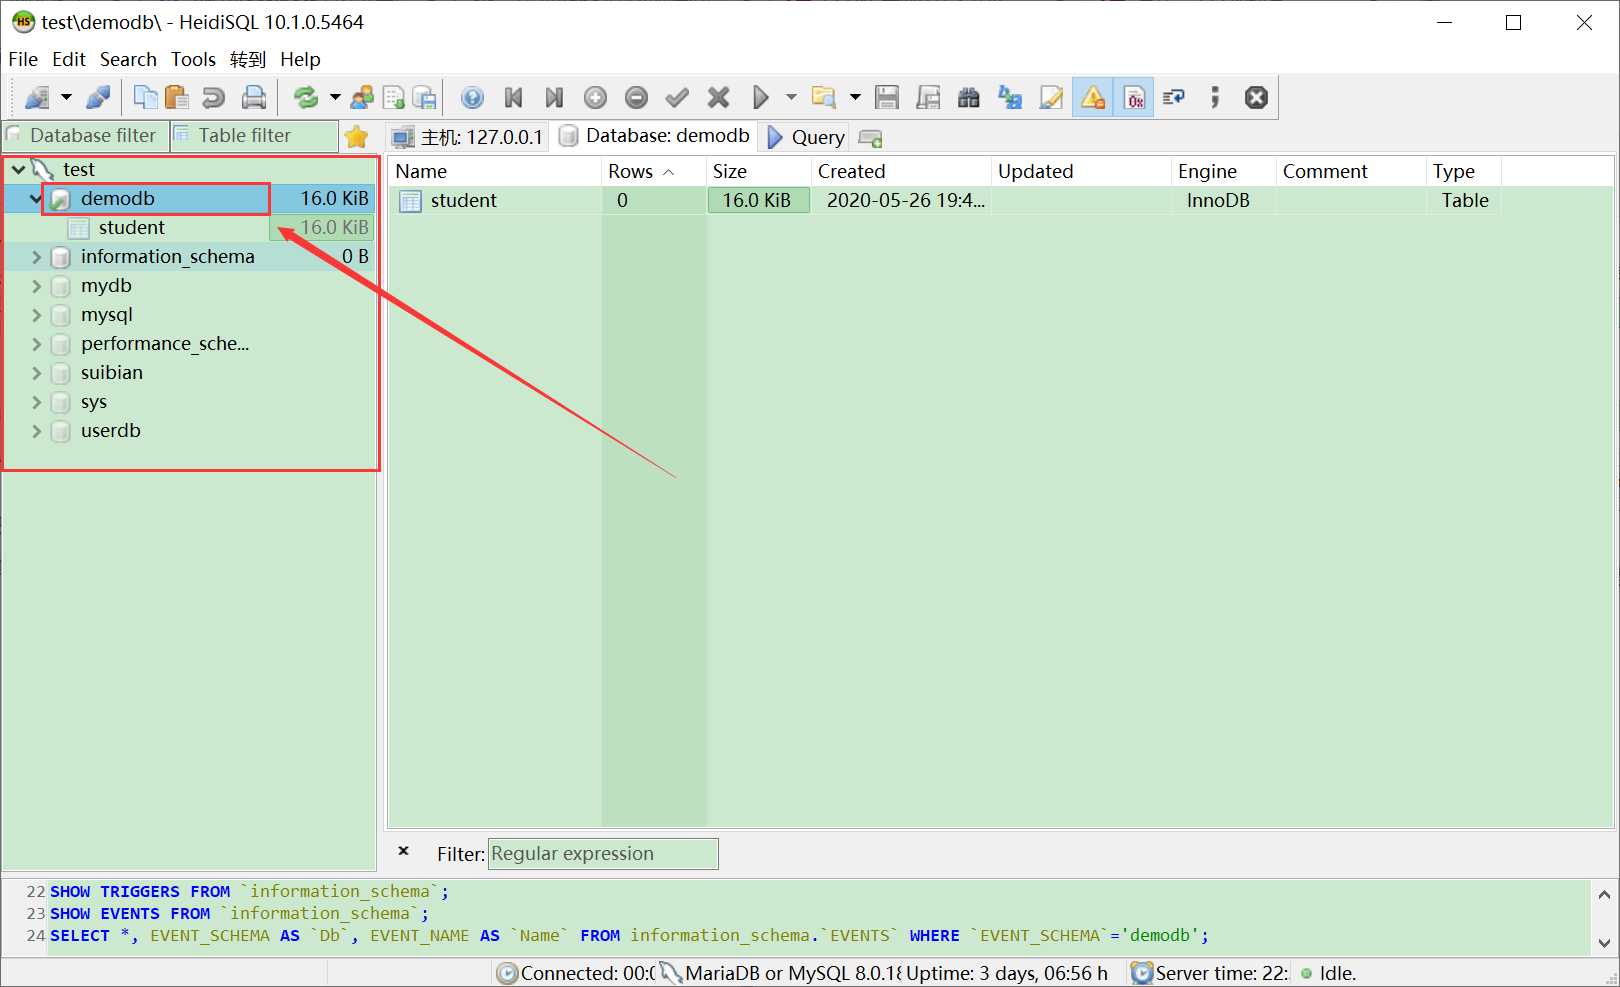Image resolution: width=1620 pixels, height=987 pixels.
Task: Go to the last row icon
Action: tap(554, 97)
